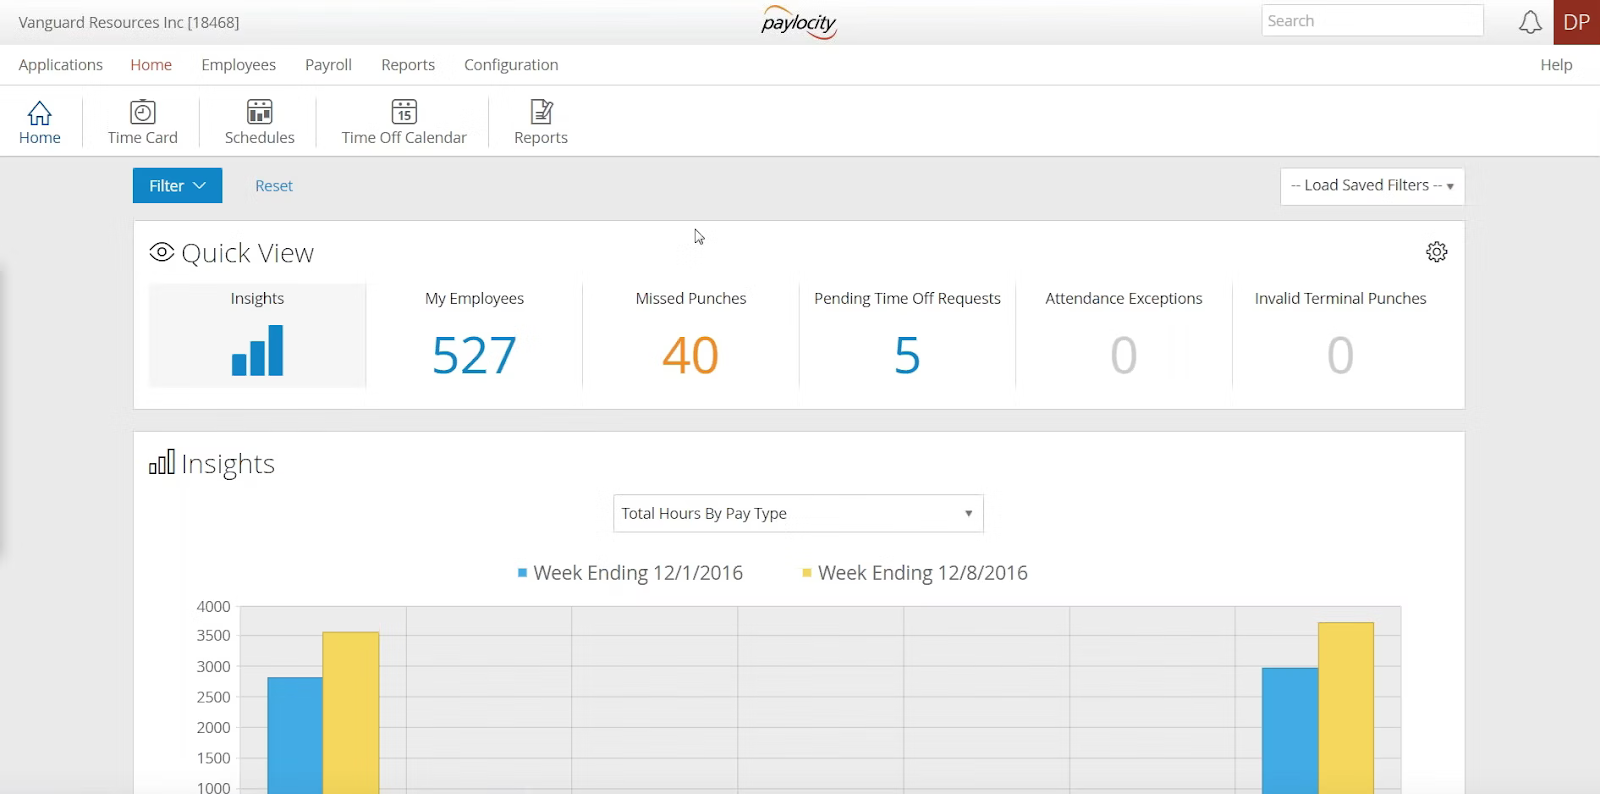
Task: Click the rightmost yellow chart bar
Action: coord(1346,708)
